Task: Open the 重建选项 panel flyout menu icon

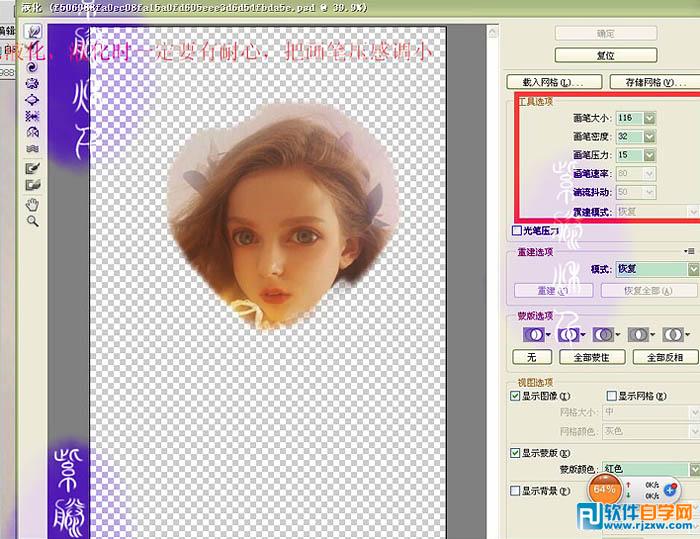Action: pos(689,251)
